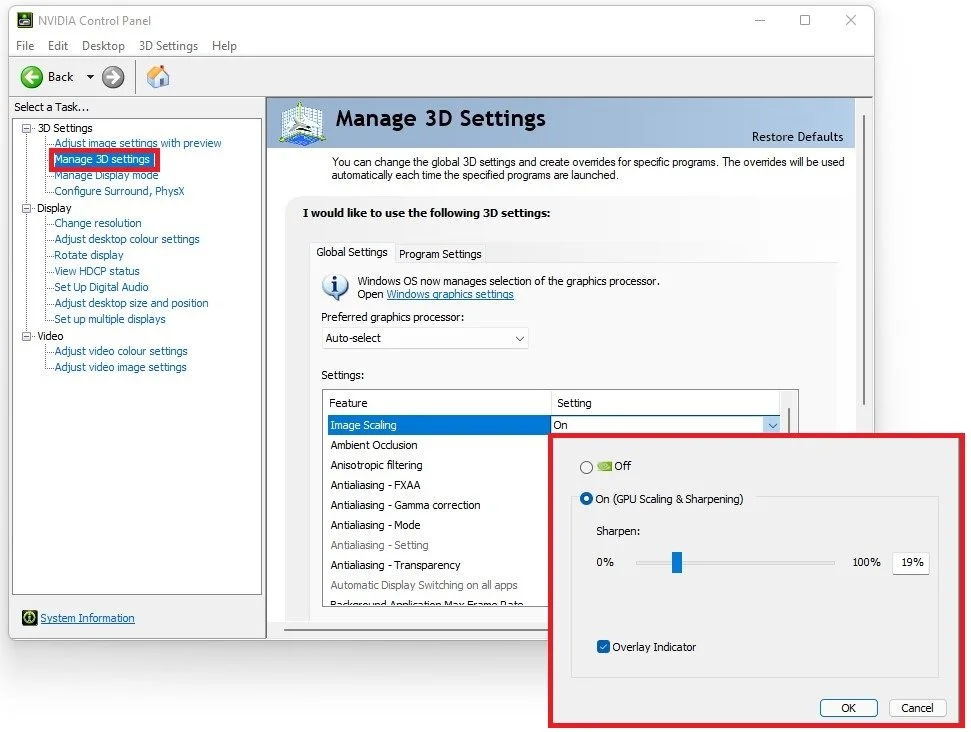
Task: Switch to Program Settings tab
Action: point(440,254)
